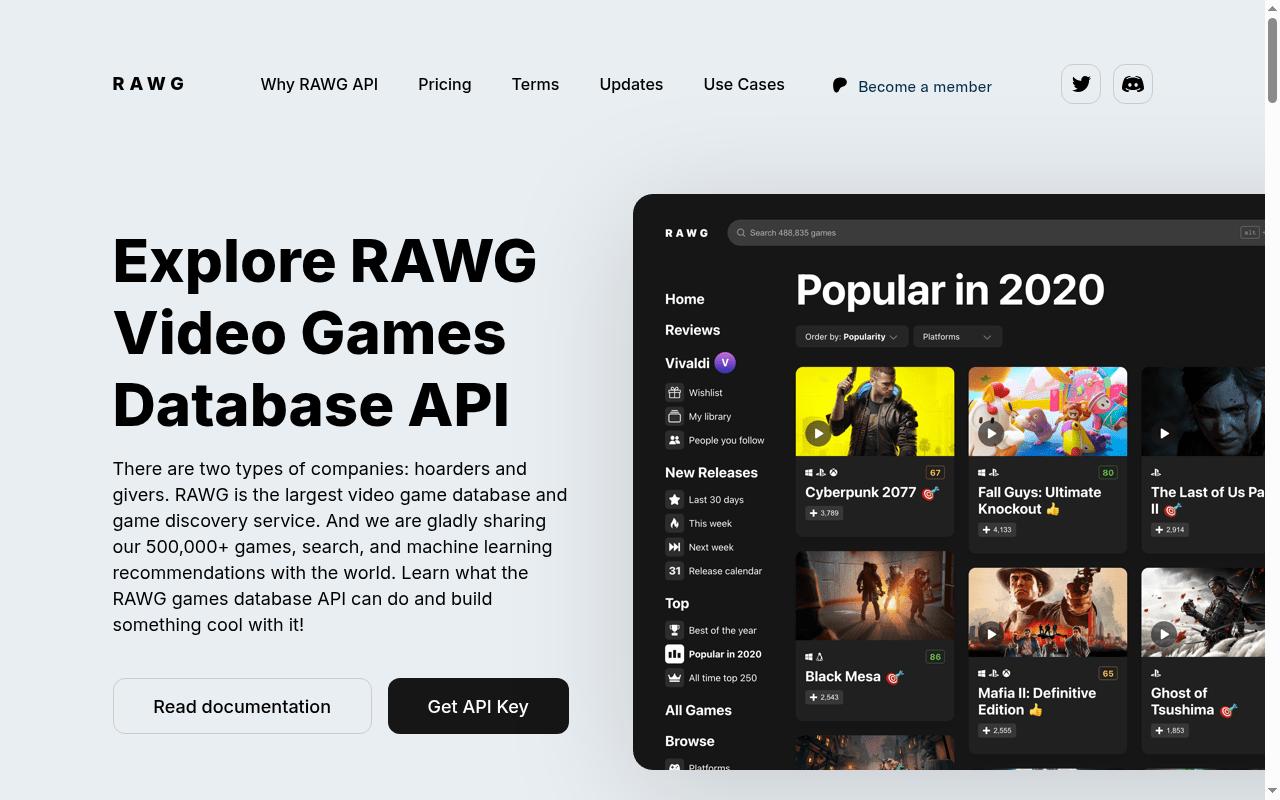Image resolution: width=1280 pixels, height=800 pixels.
Task: Click the Search 488,835 games field
Action: (996, 233)
